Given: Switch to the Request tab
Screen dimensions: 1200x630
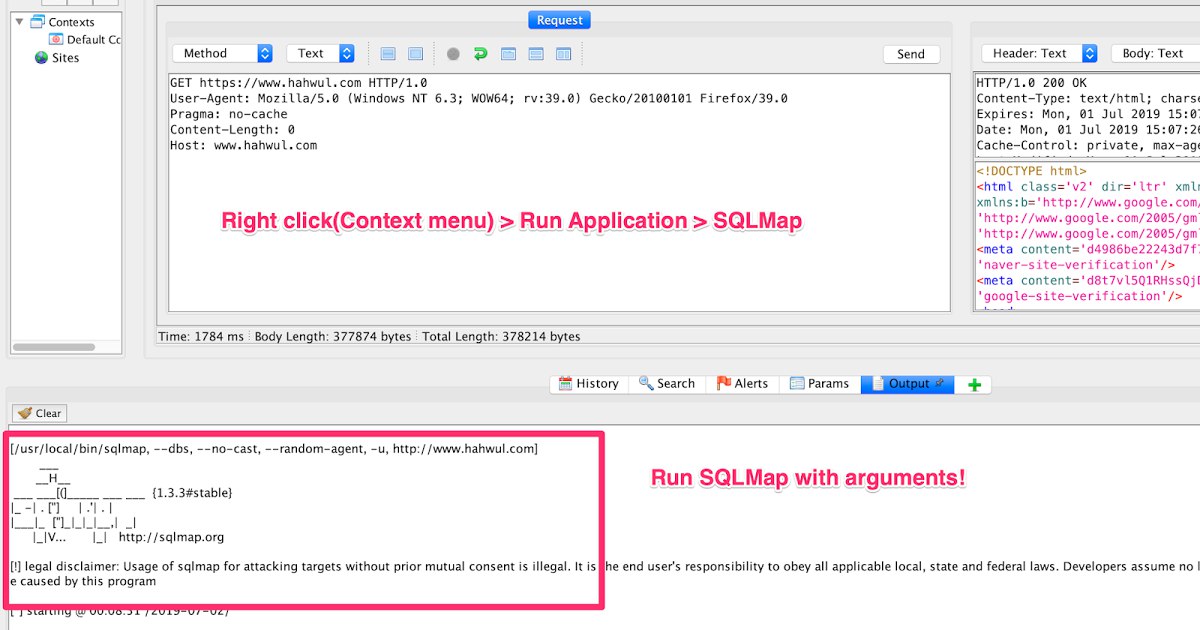Looking at the screenshot, I should (560, 20).
